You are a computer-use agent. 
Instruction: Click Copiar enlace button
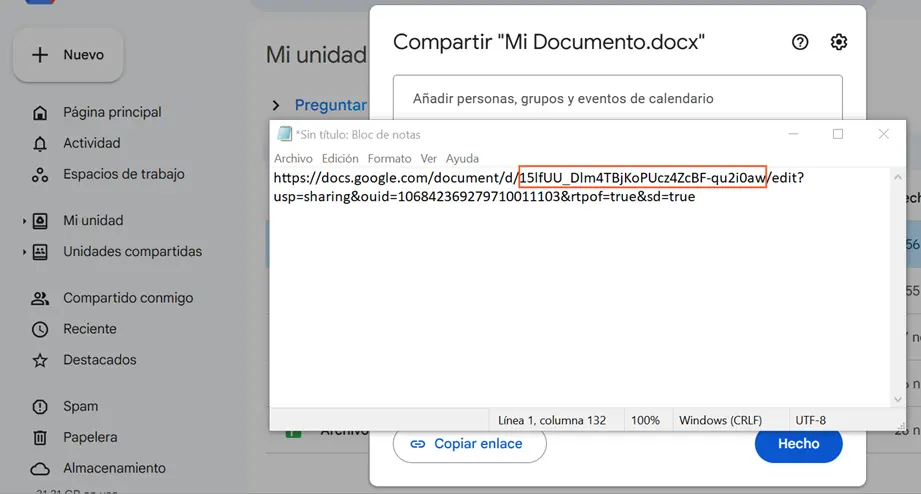point(469,445)
